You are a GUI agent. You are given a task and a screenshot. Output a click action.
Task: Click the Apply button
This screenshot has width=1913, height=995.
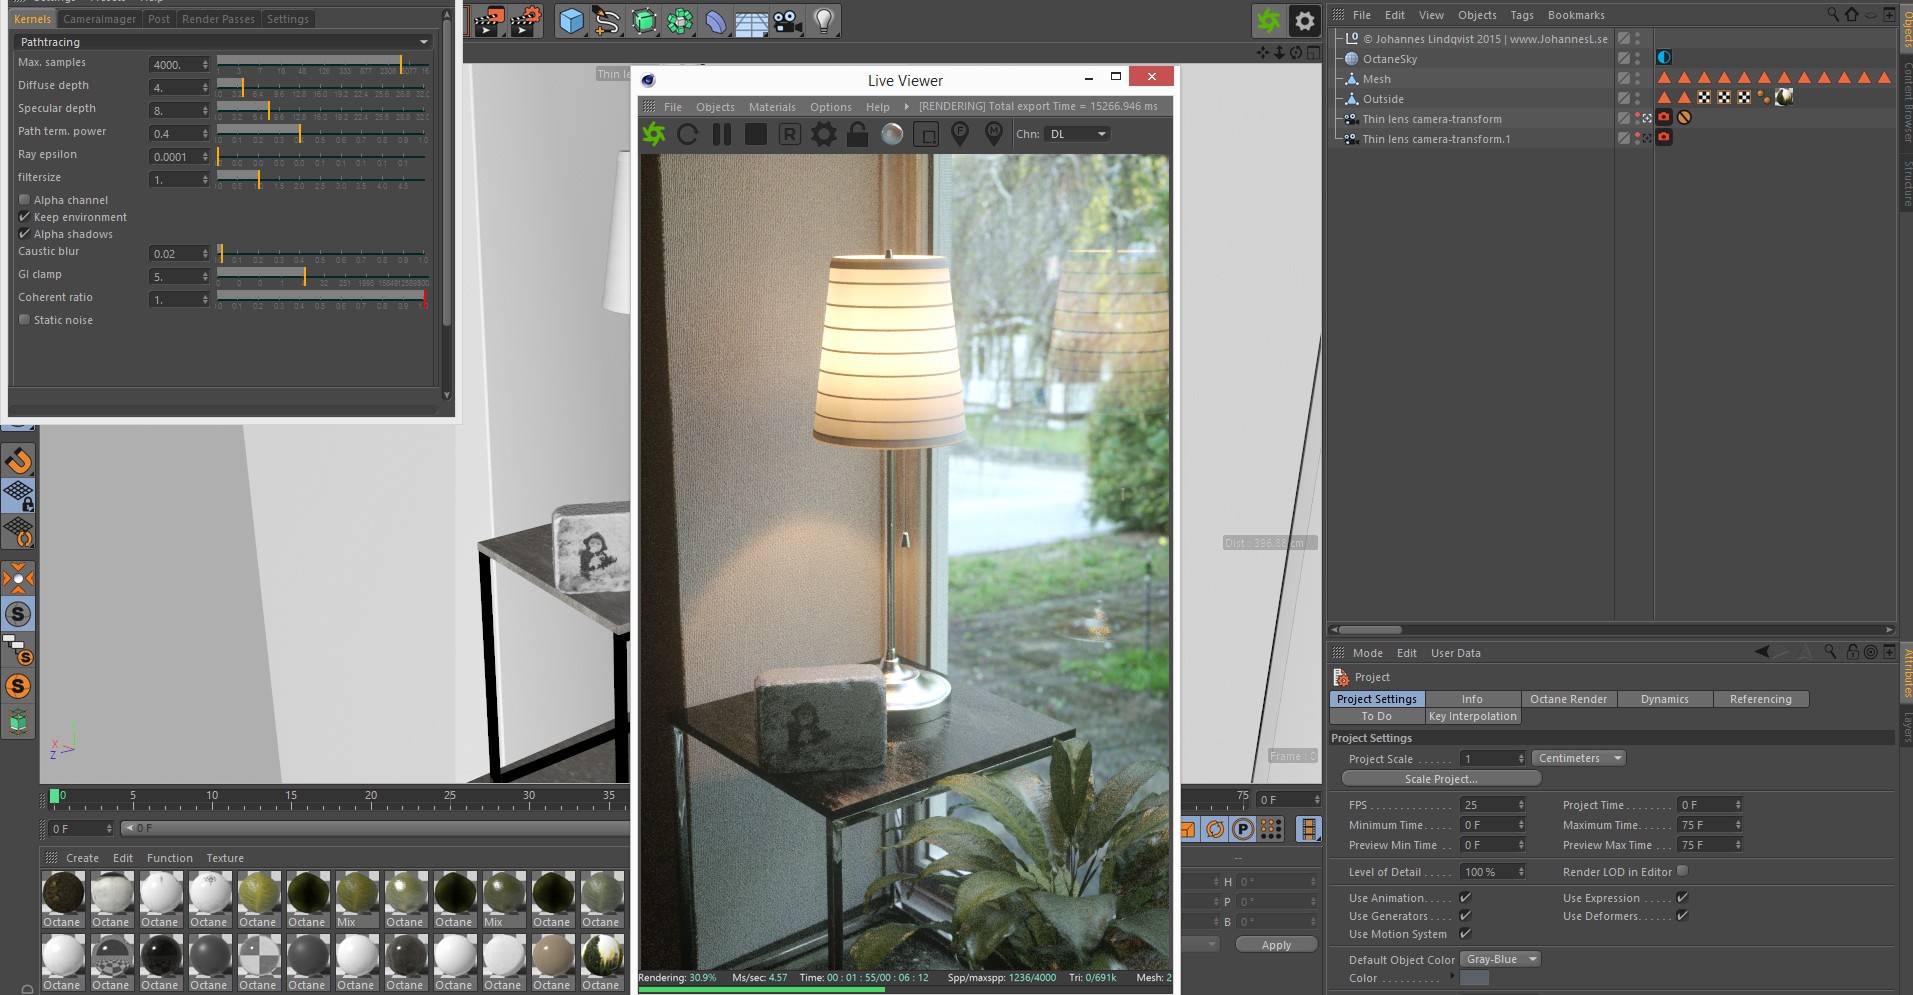click(x=1276, y=945)
